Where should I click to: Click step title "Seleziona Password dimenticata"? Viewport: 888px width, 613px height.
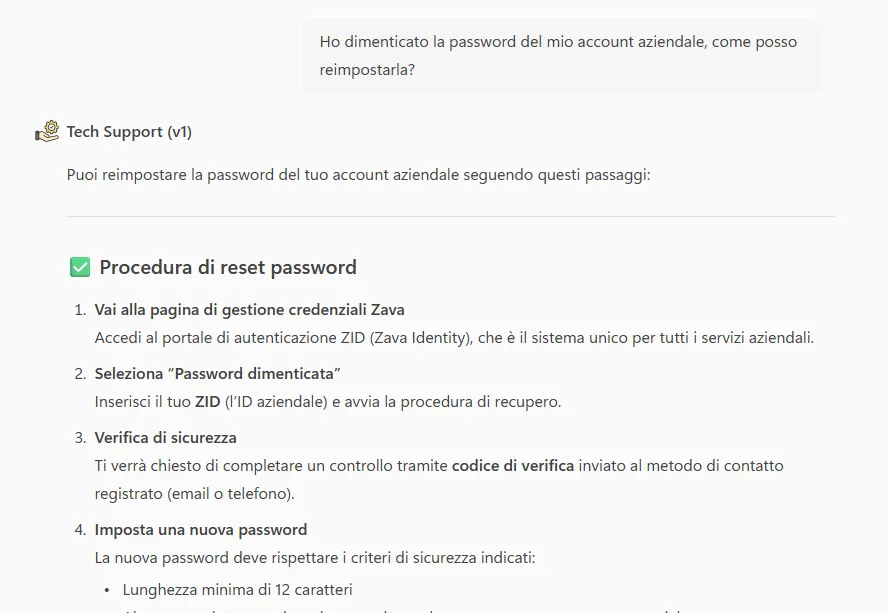coord(218,373)
